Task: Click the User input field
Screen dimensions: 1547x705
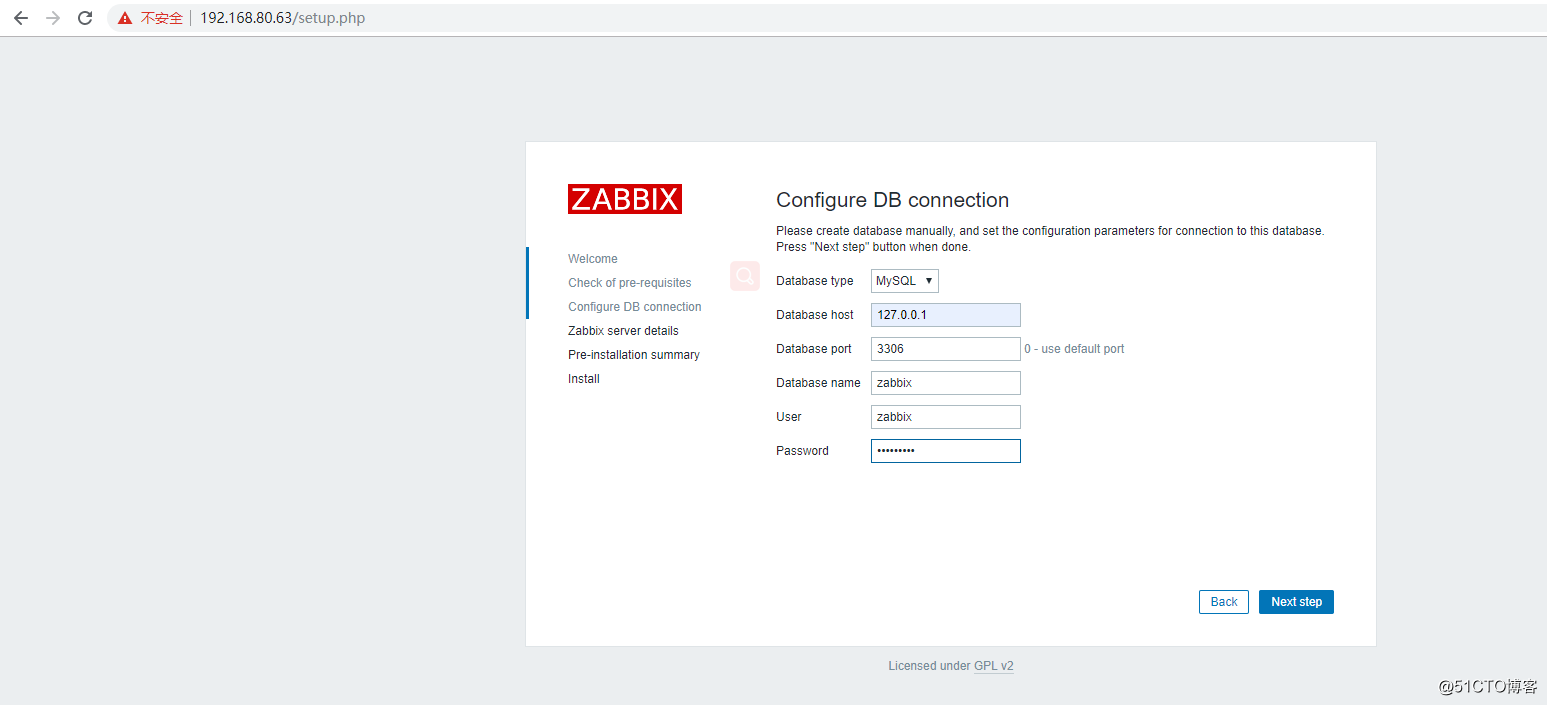Action: pos(946,417)
